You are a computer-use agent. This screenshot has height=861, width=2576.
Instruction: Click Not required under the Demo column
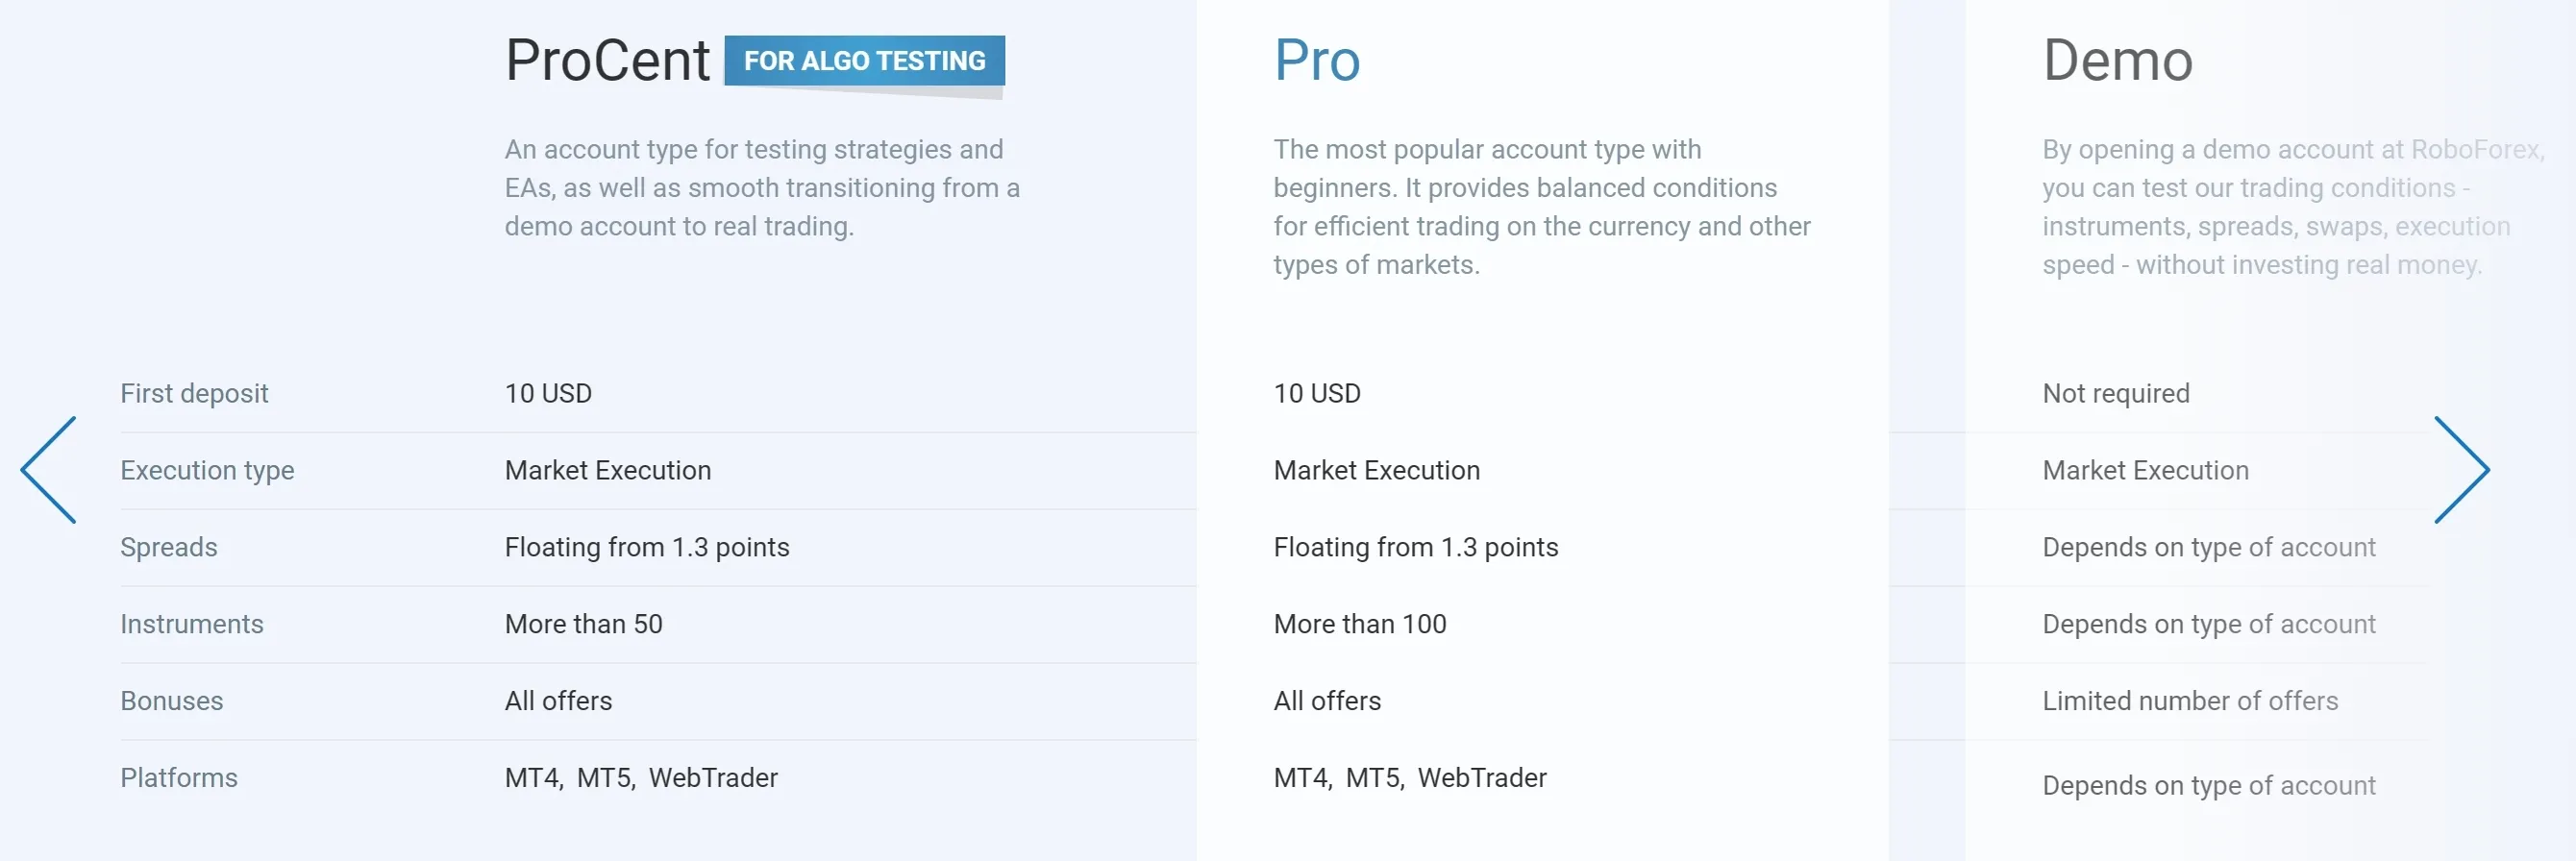[x=2116, y=393]
